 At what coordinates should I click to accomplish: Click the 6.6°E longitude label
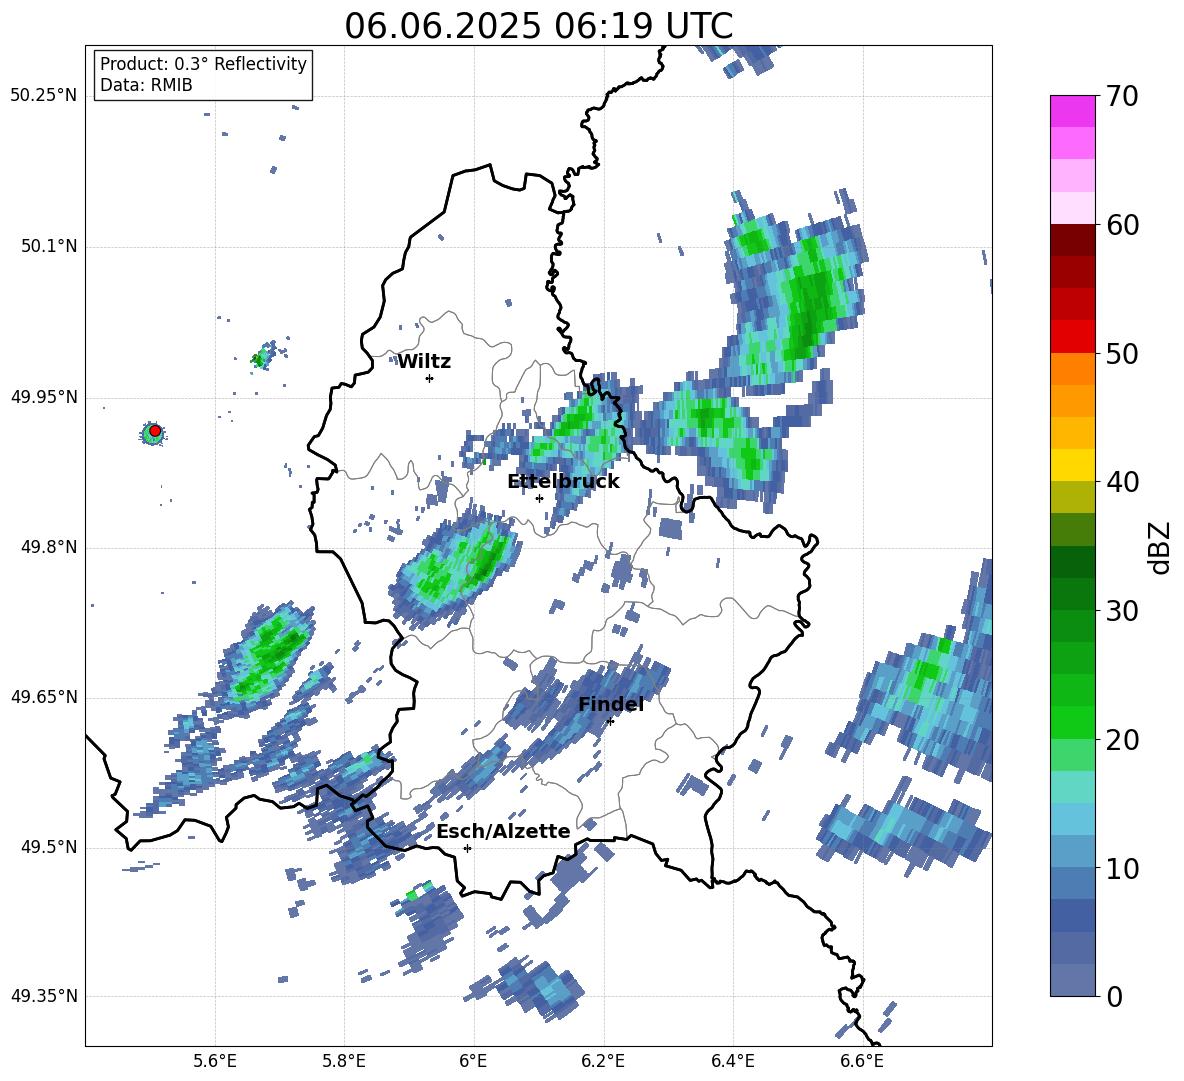click(x=862, y=1061)
